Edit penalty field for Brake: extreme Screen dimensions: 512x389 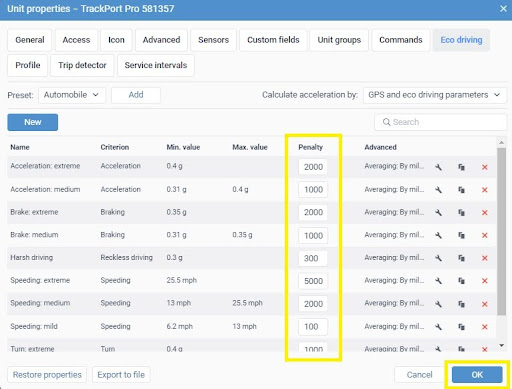click(313, 212)
